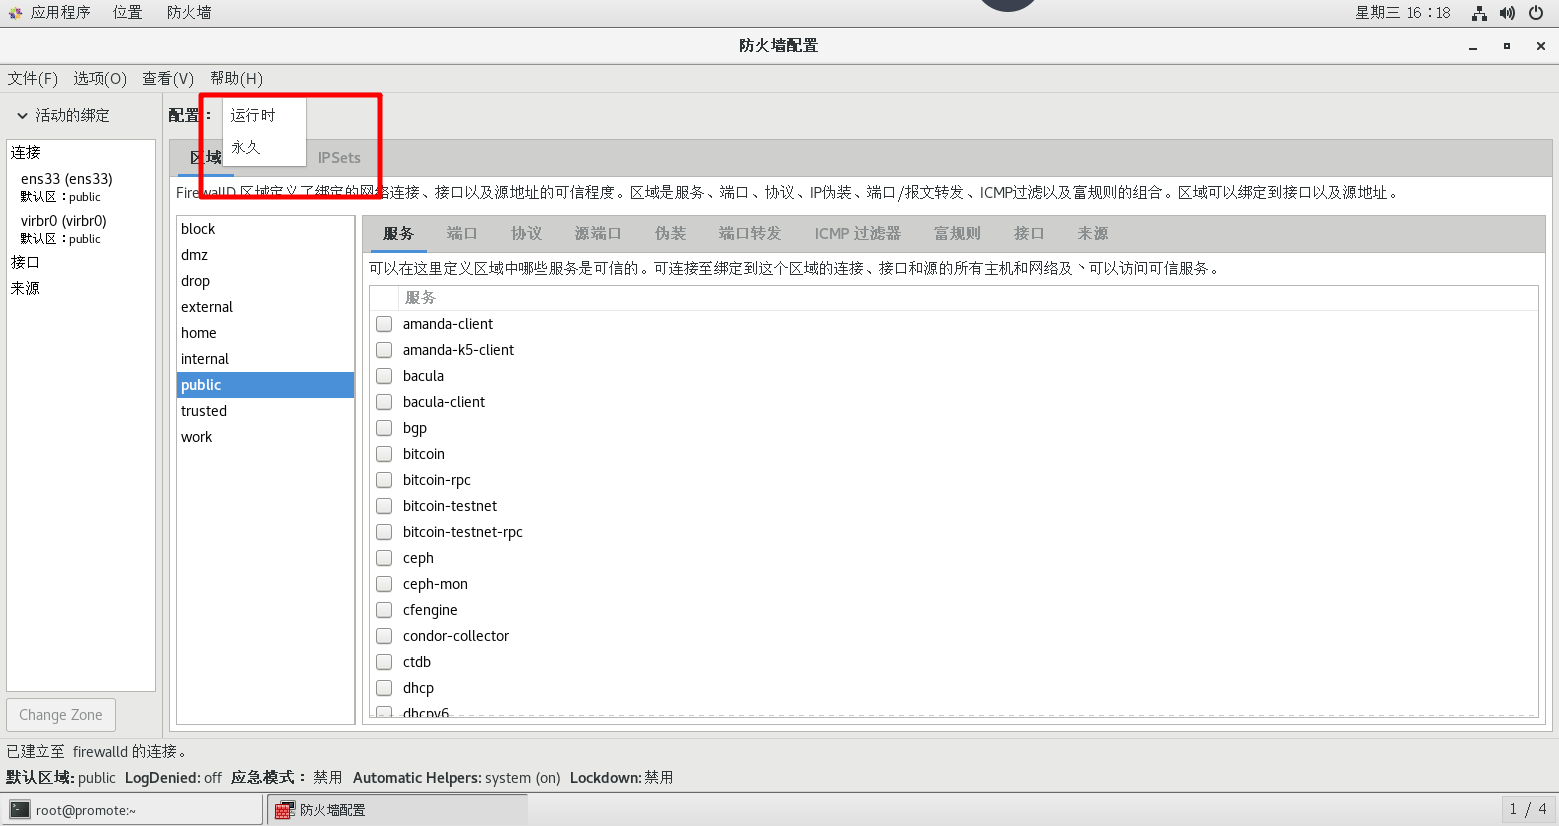Enable the amanda-client service

pos(384,323)
